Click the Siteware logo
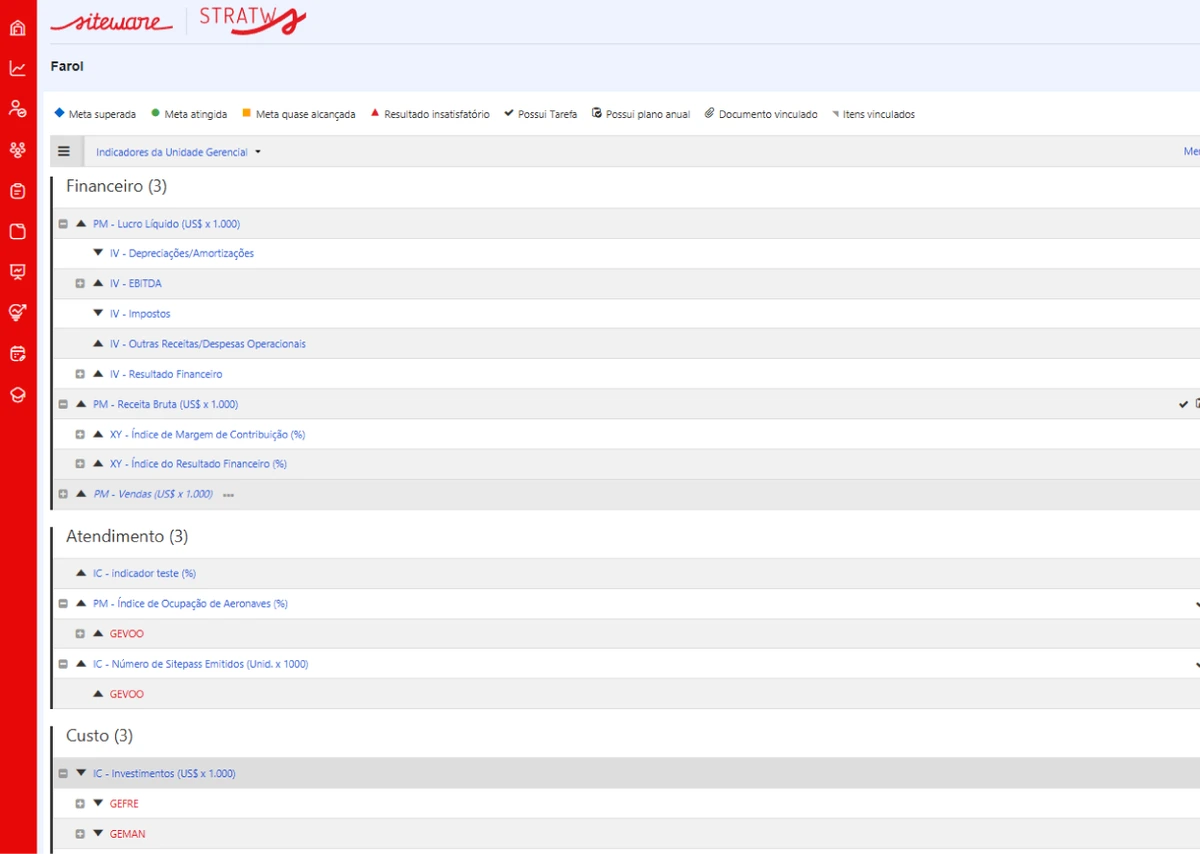Image resolution: width=1200 pixels, height=854 pixels. point(112,21)
